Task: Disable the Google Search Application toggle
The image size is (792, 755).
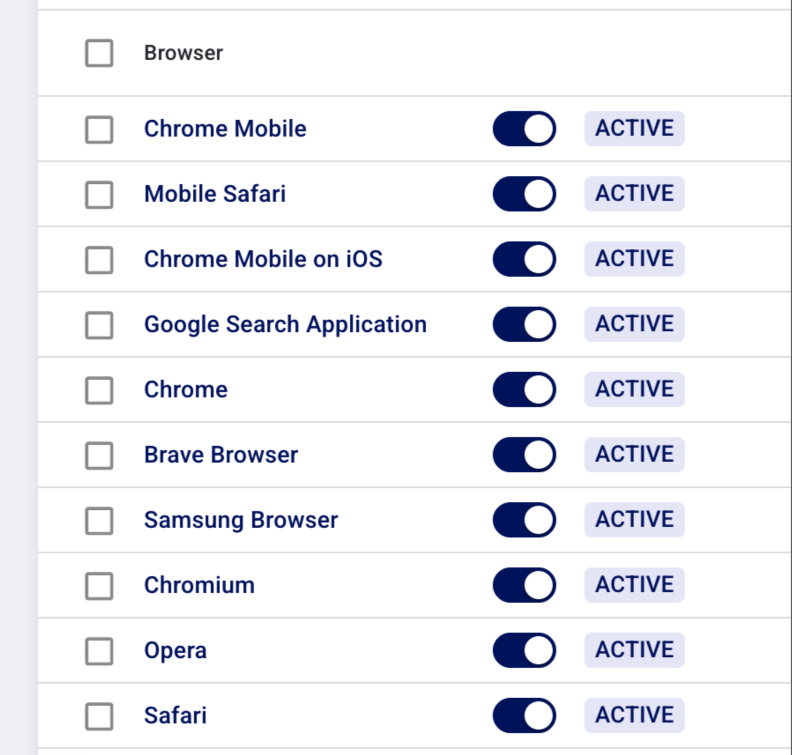Action: [524, 324]
